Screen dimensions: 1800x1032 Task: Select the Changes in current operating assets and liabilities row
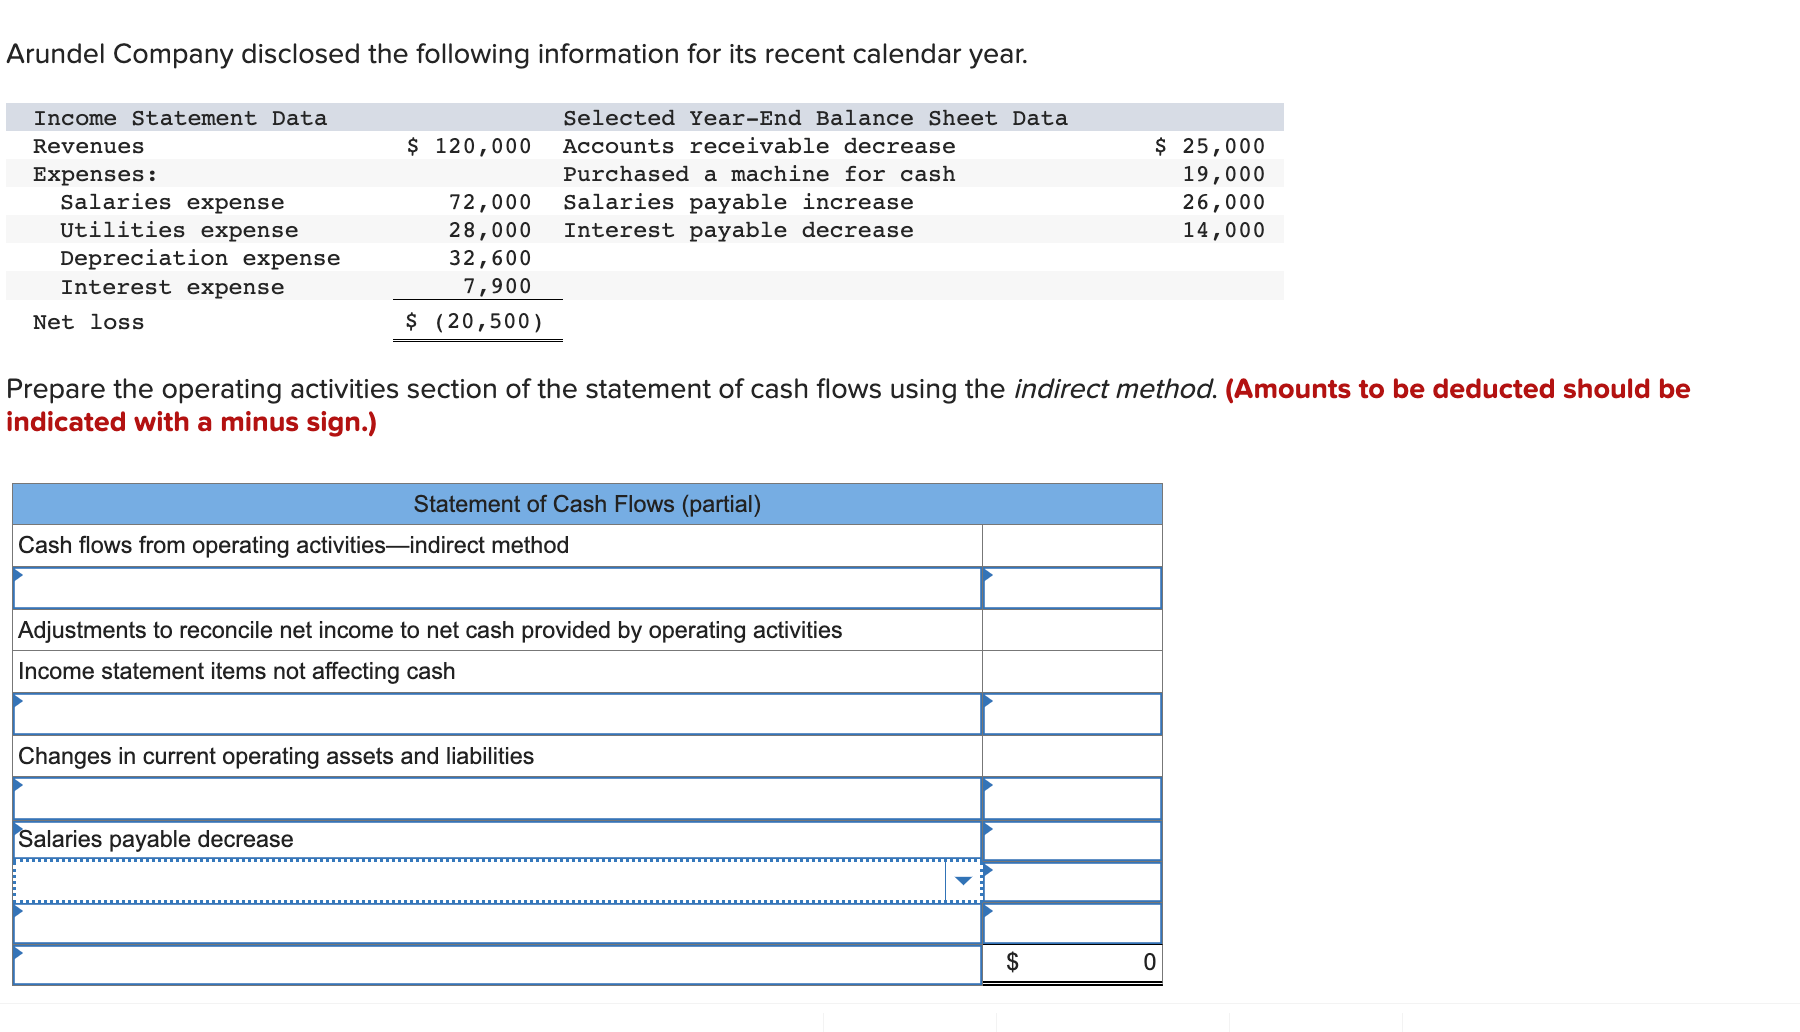(x=497, y=756)
